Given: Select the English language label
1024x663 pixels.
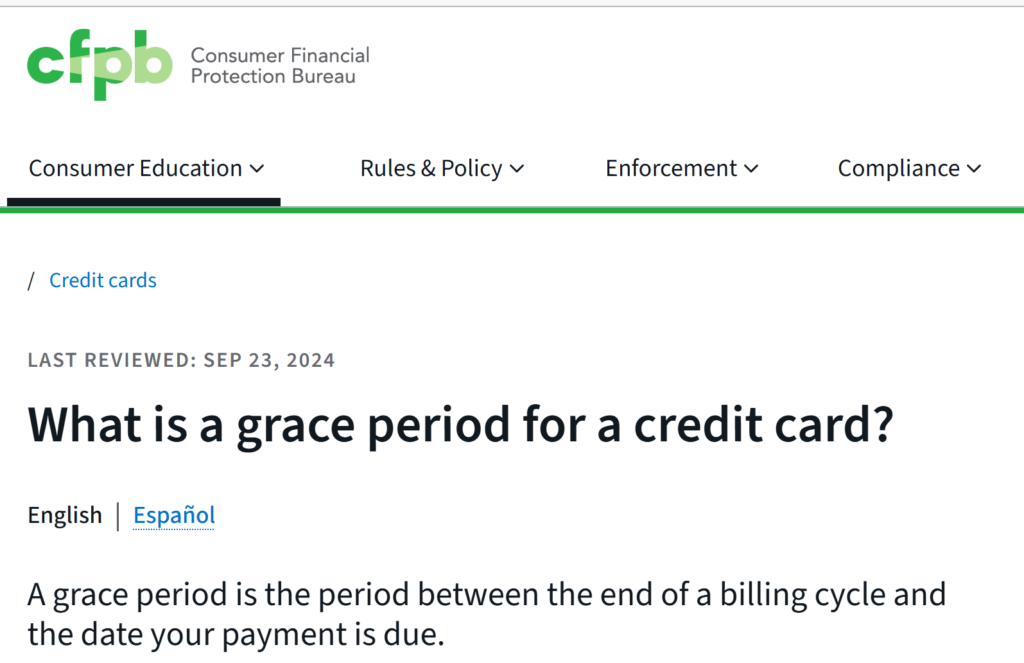Looking at the screenshot, I should [65, 516].
